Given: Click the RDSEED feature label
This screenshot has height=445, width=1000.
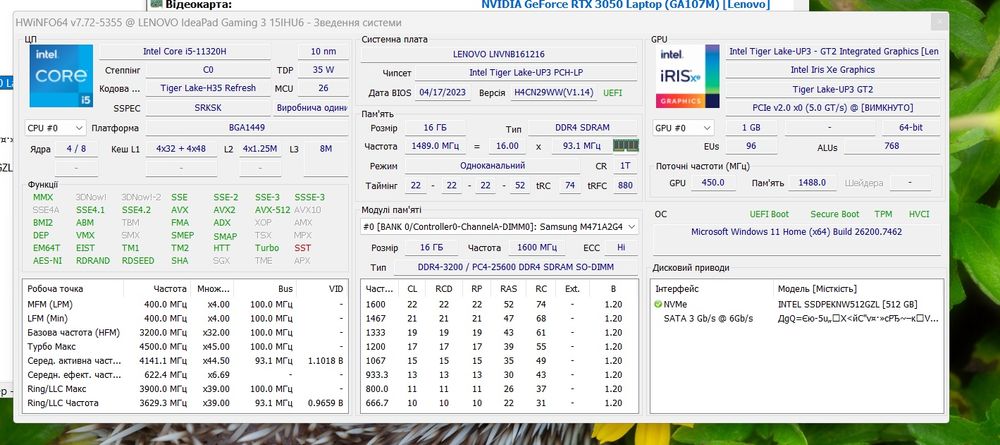Looking at the screenshot, I should point(138,261).
